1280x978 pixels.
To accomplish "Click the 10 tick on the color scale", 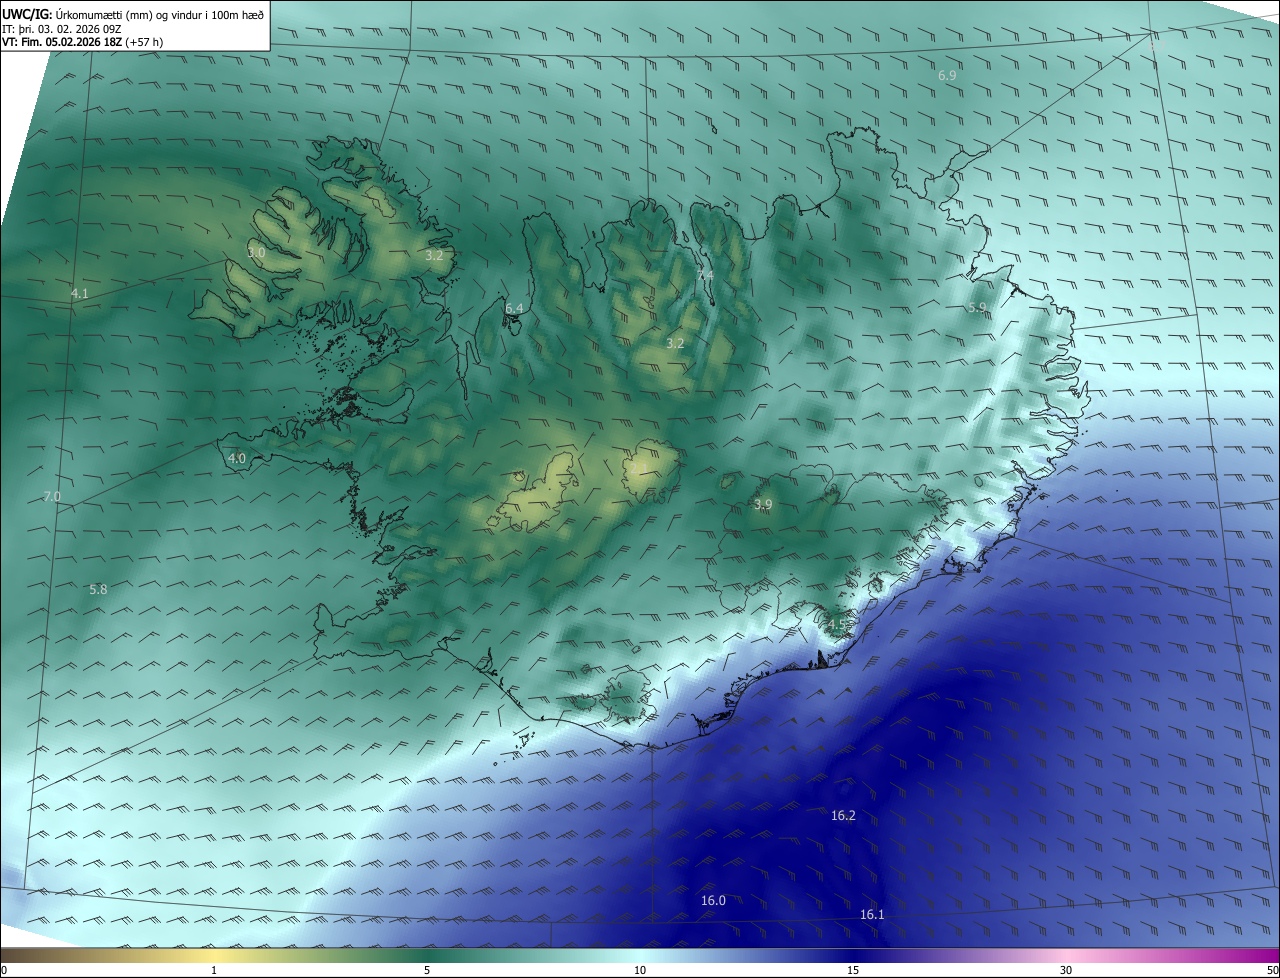I will [x=640, y=970].
